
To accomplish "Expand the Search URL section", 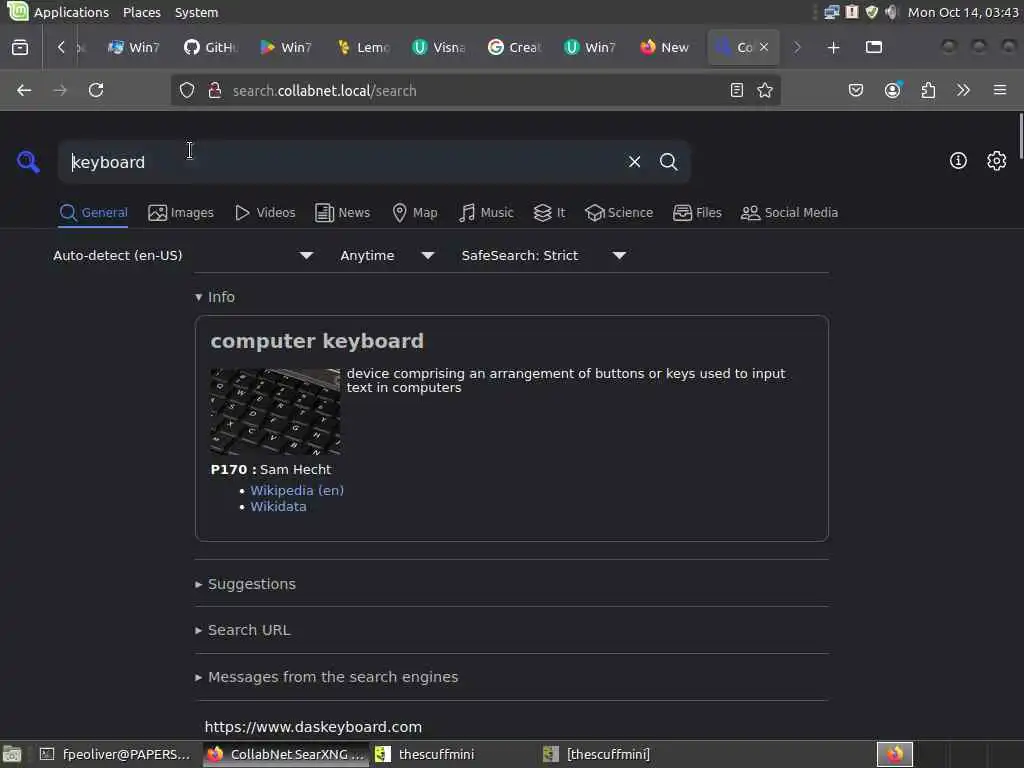I will [243, 630].
